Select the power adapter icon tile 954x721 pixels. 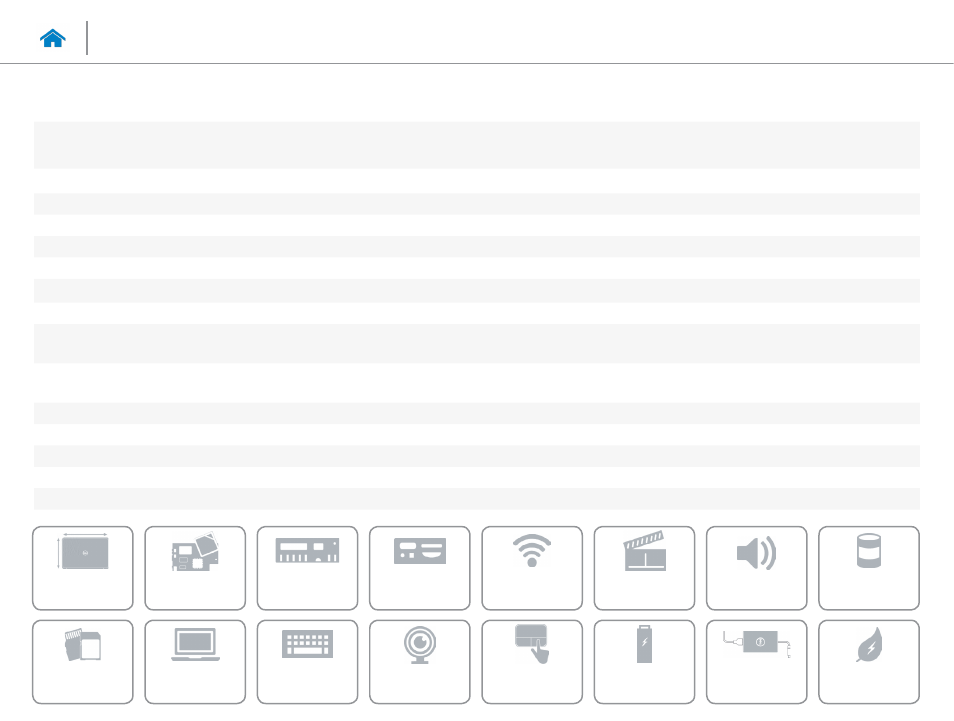pos(756,662)
